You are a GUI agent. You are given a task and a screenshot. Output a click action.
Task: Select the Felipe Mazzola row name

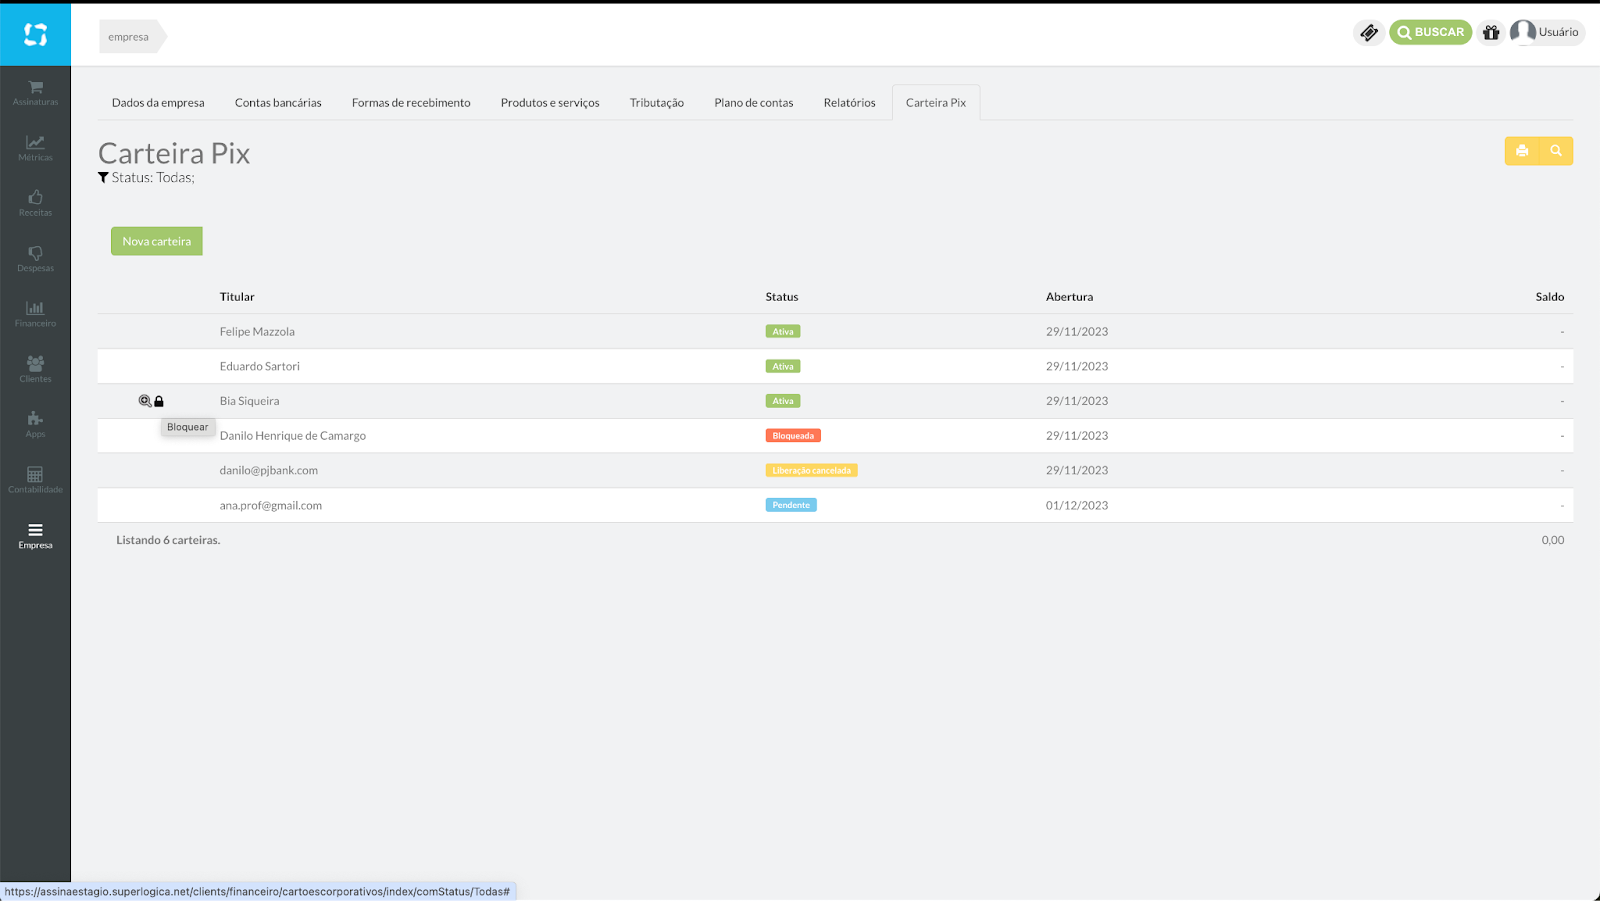click(x=257, y=332)
